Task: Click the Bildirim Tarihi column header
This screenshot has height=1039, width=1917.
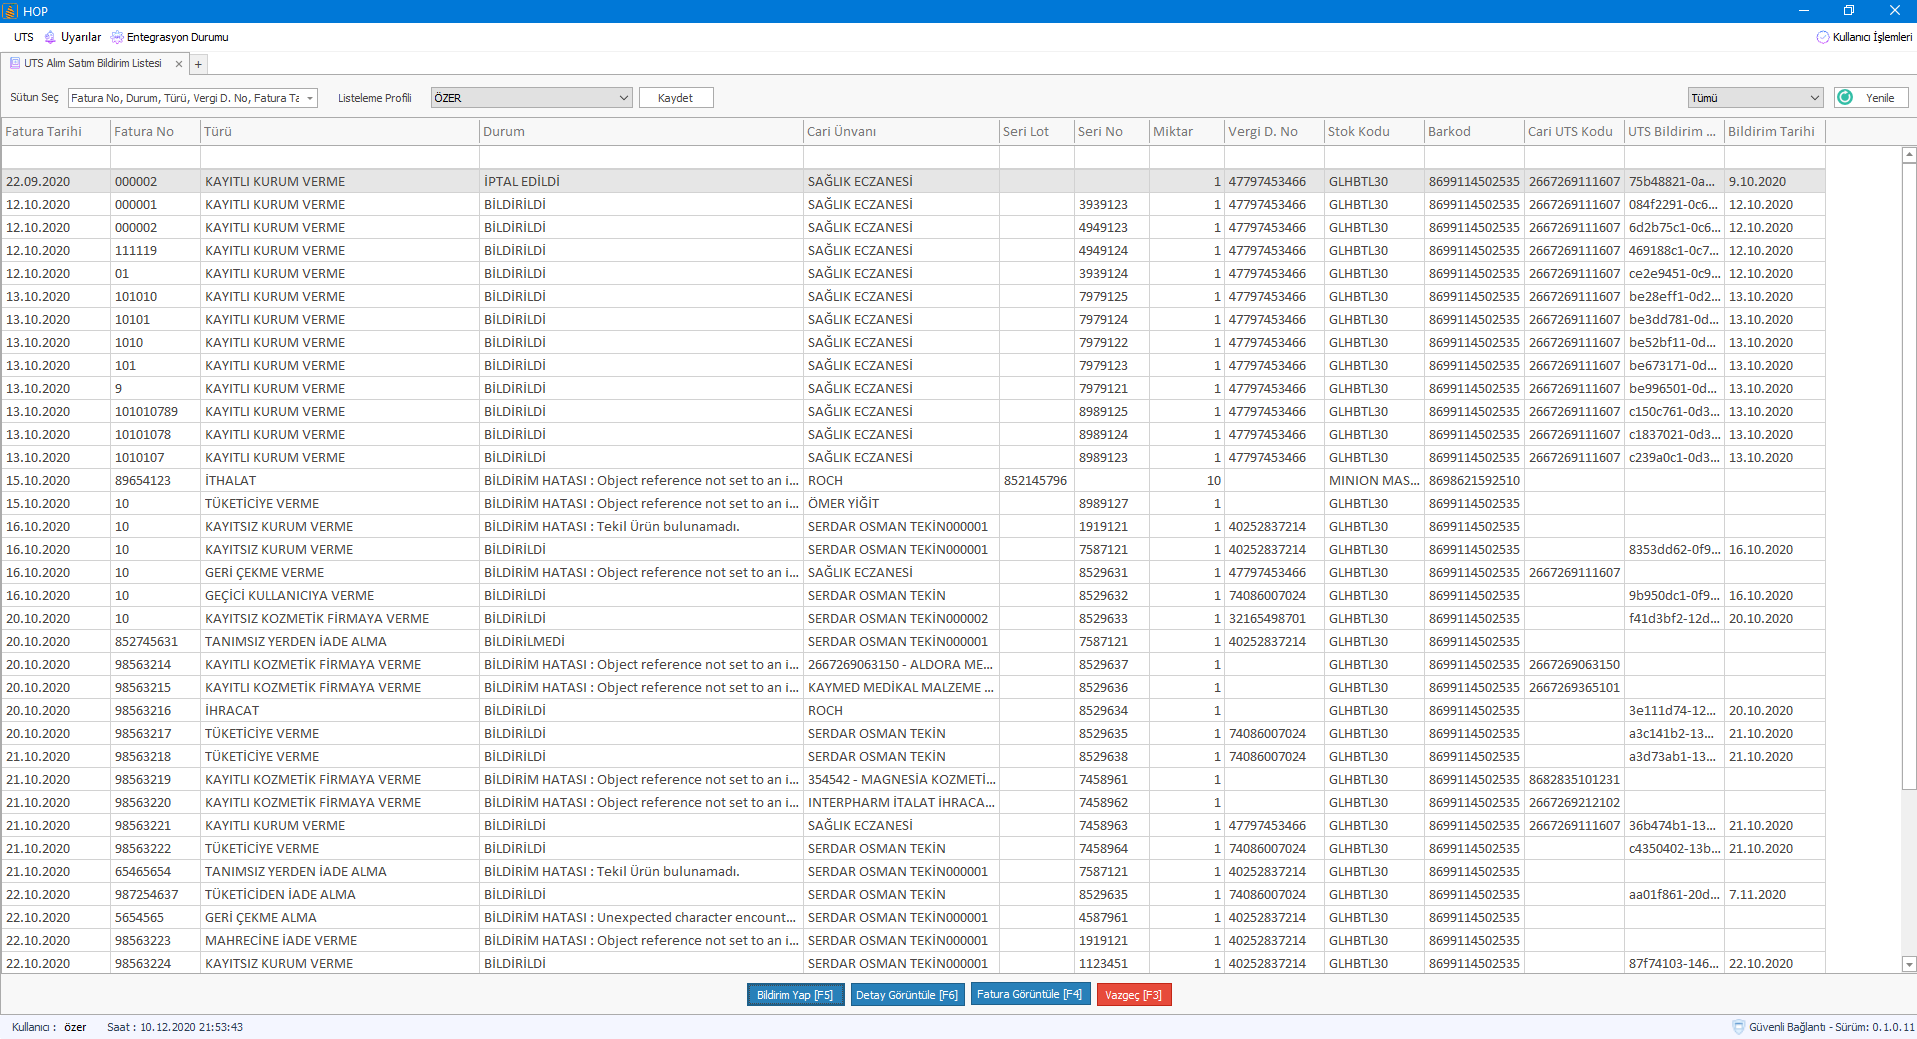Action: 1775,131
